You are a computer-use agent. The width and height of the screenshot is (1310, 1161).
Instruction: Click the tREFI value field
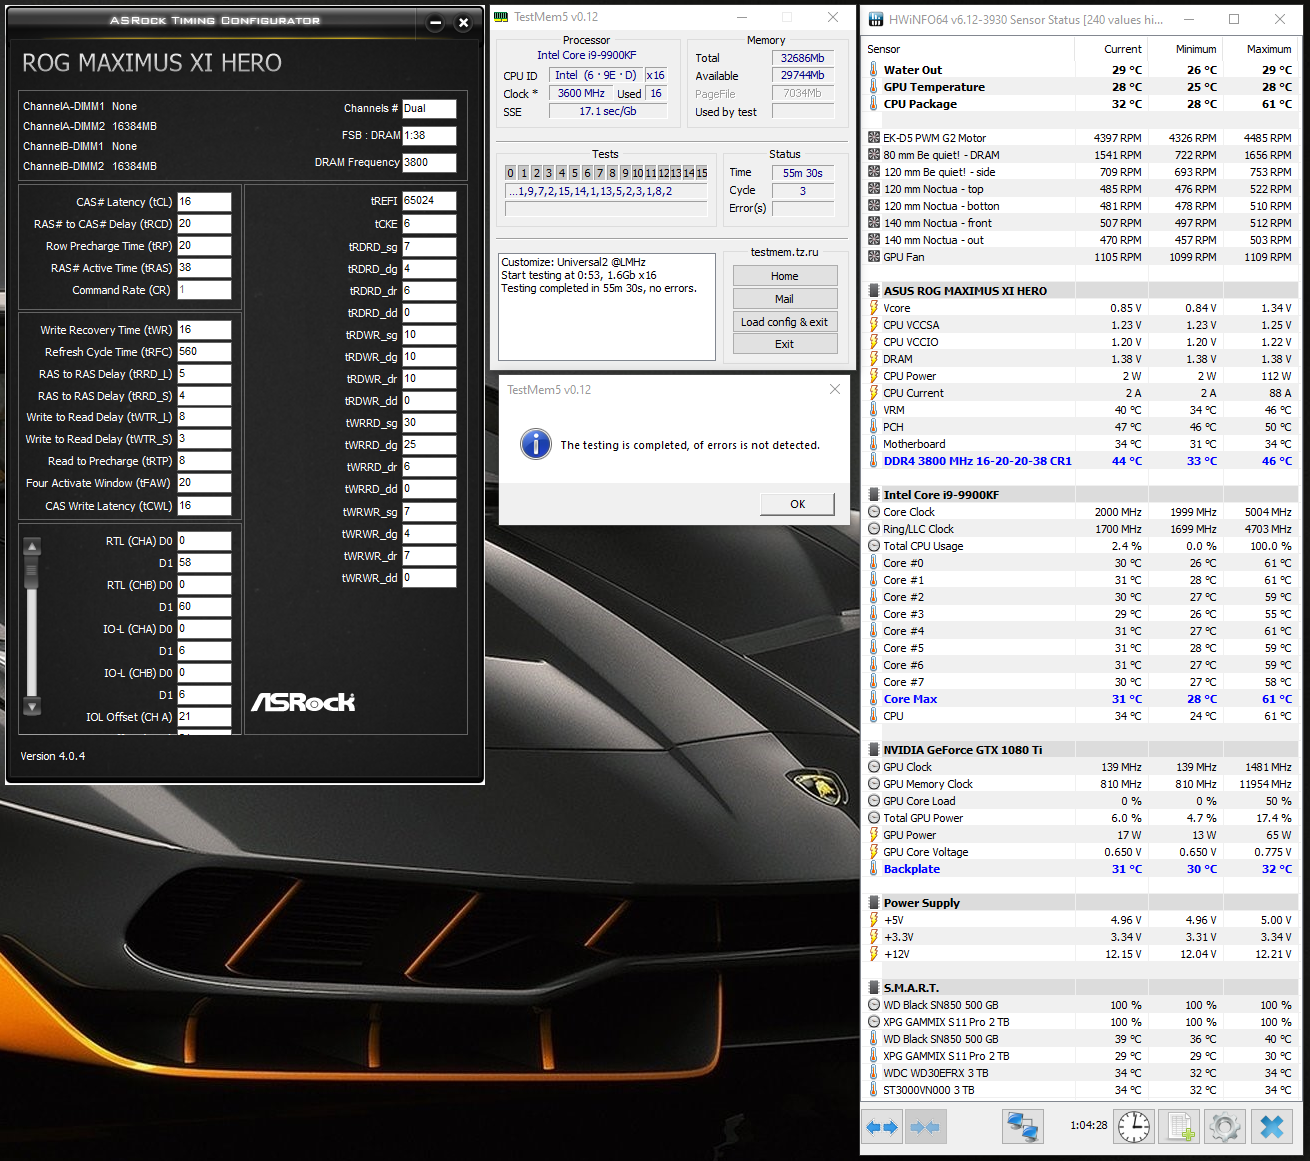pyautogui.click(x=429, y=201)
